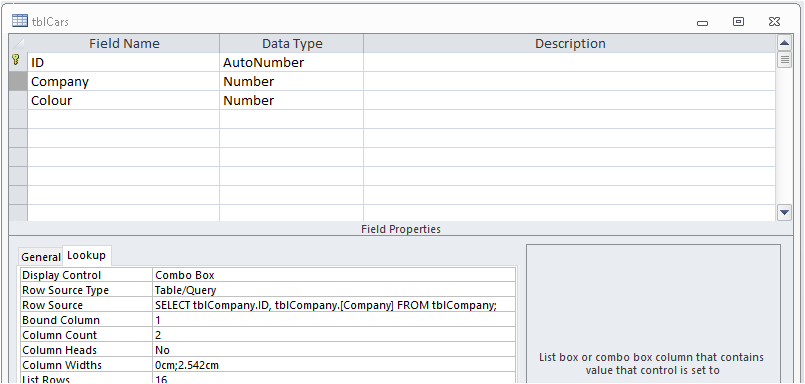Click the Company field name cell
The image size is (805, 384).
coord(124,82)
